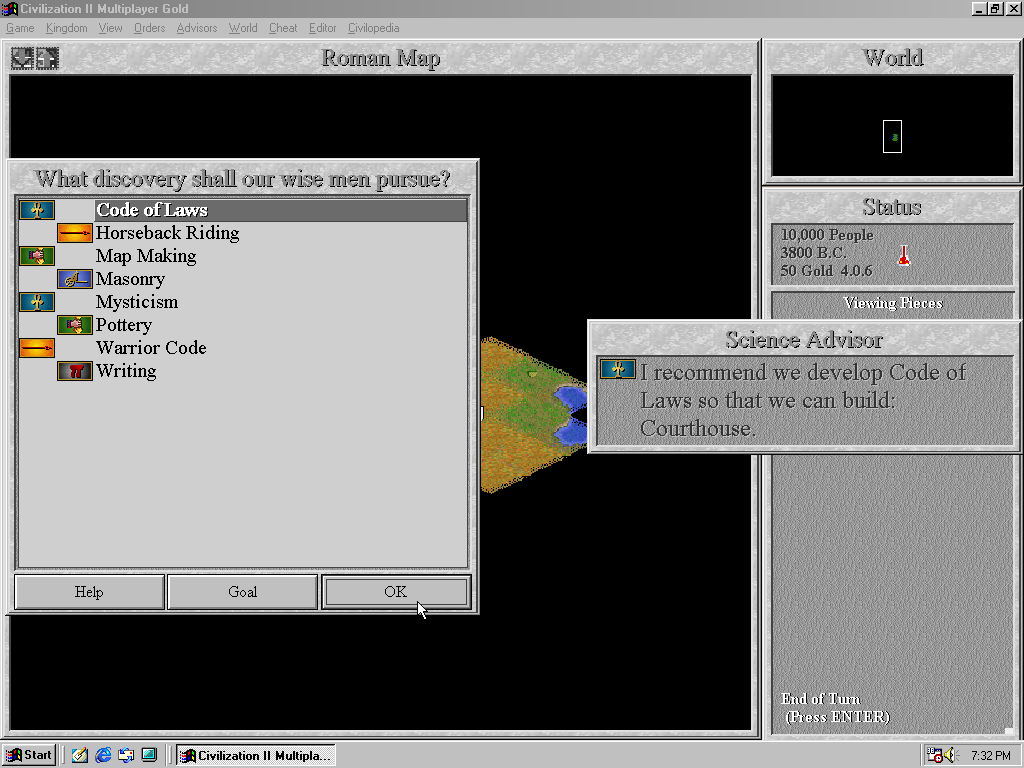Screen dimensions: 1024x768
Task: Click the Writing pillar icon
Action: pos(74,371)
